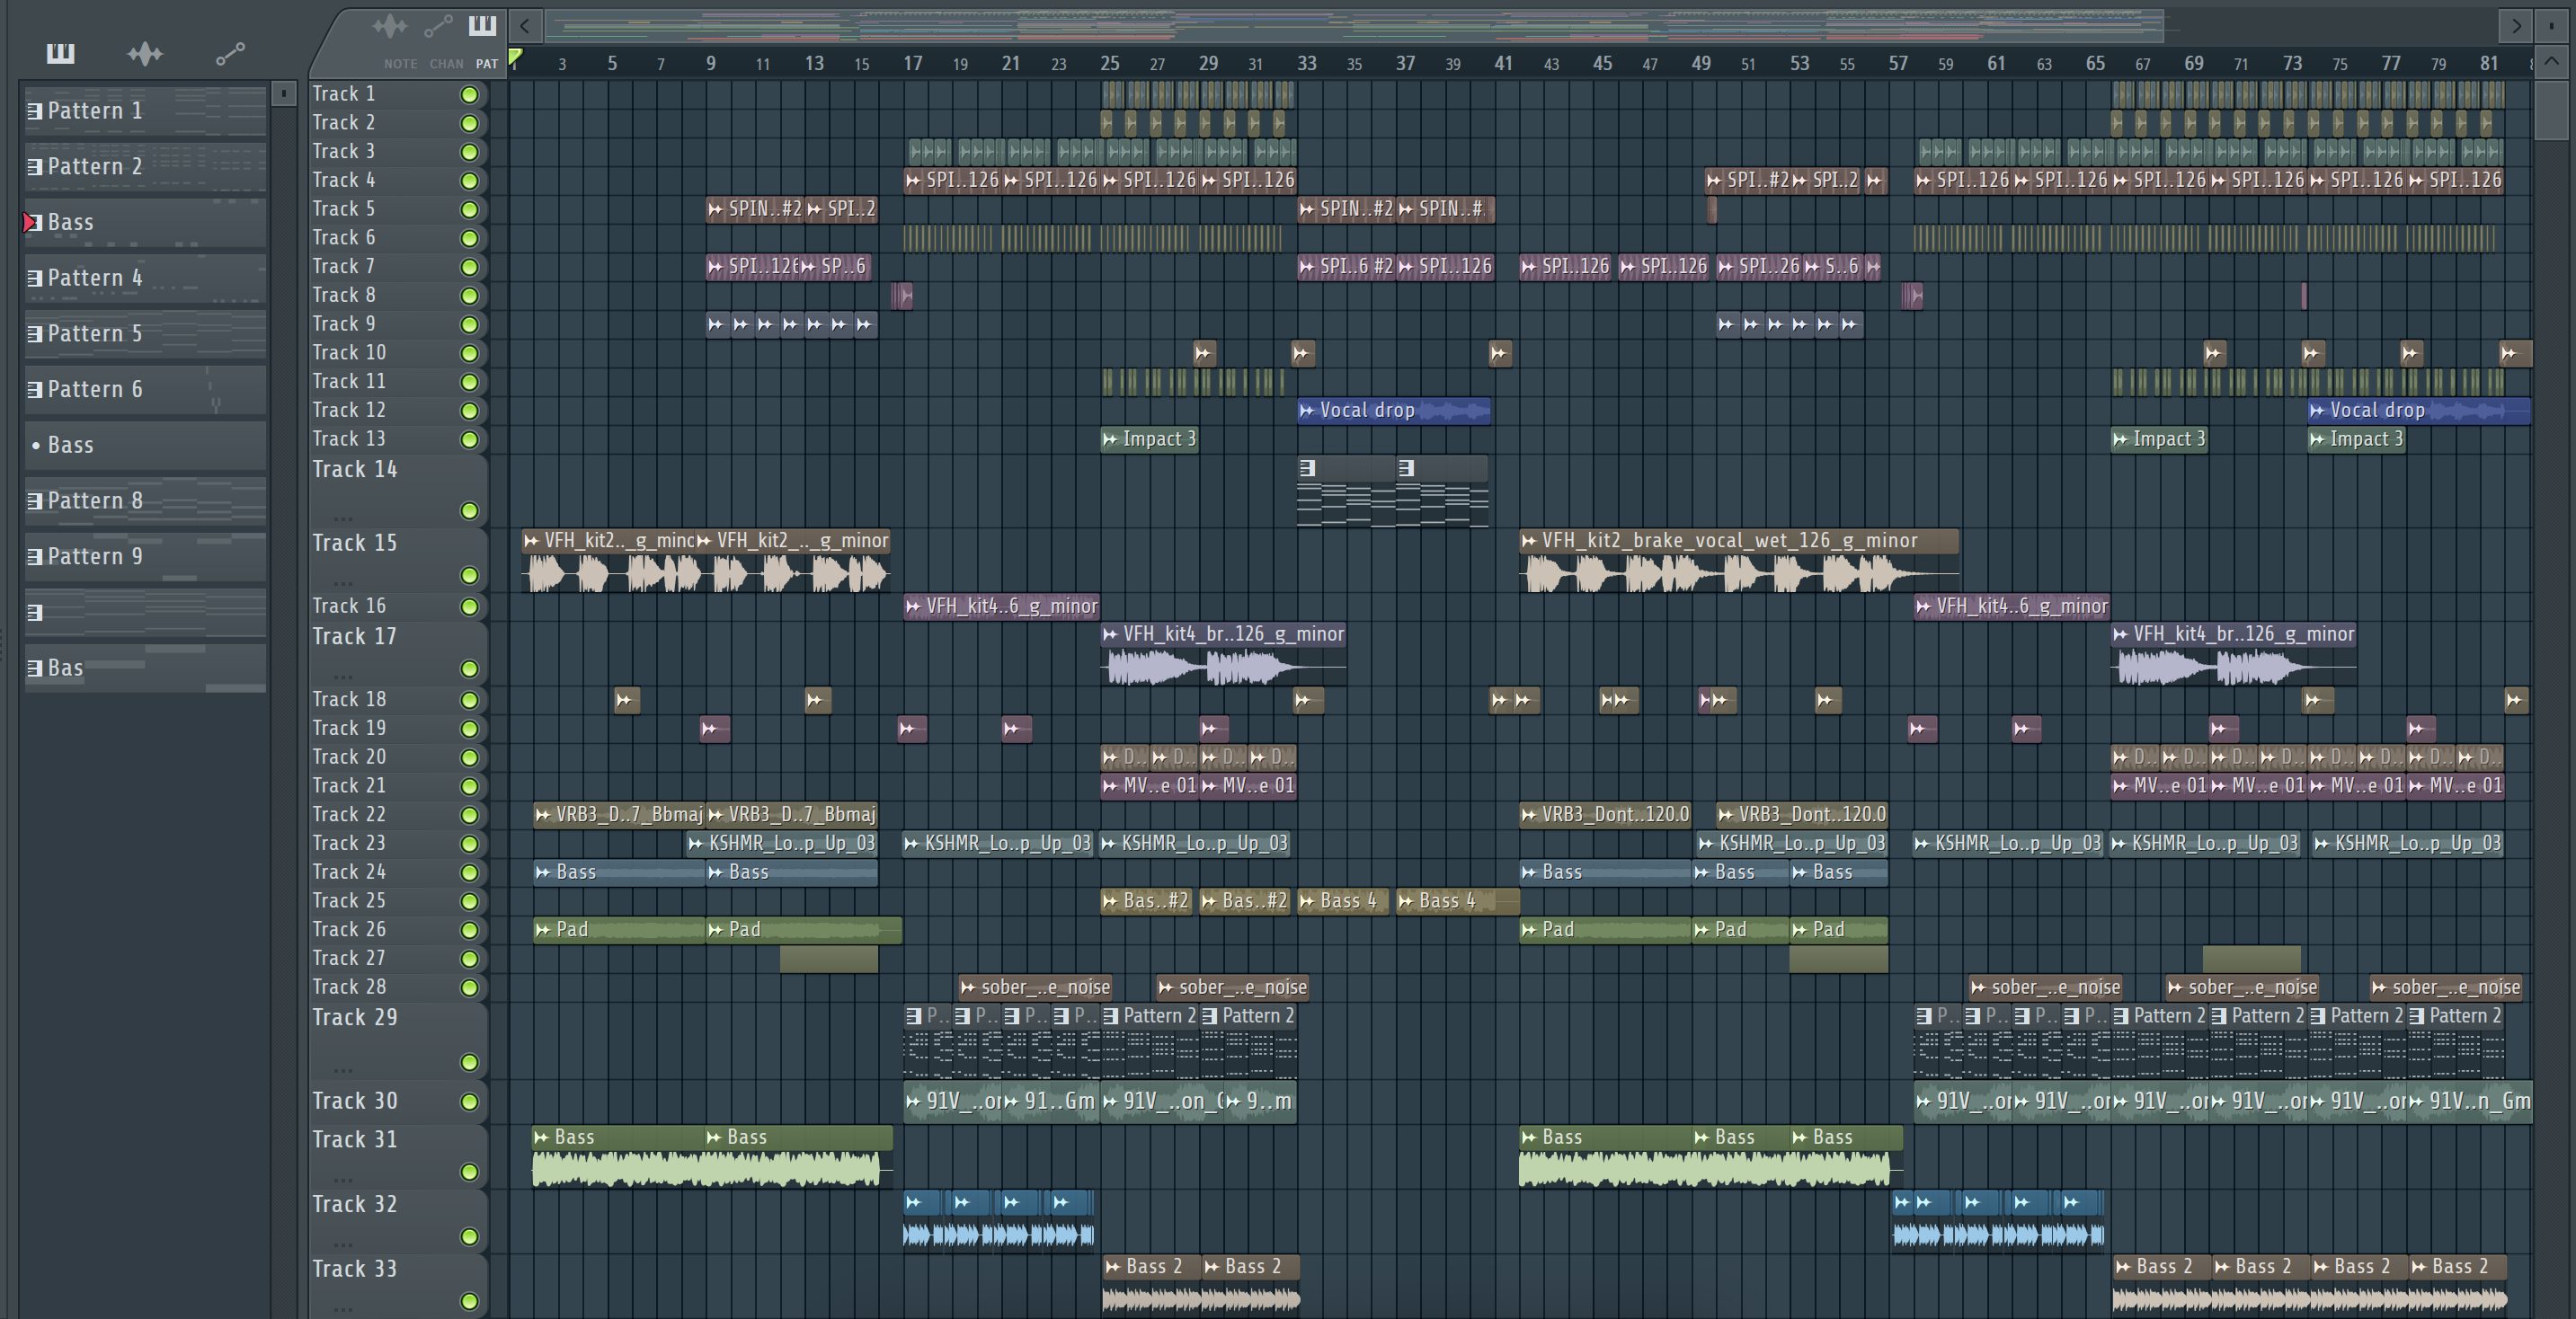The width and height of the screenshot is (2576, 1319).
Task: Mute Track 15 using its green LED
Action: pos(469,575)
